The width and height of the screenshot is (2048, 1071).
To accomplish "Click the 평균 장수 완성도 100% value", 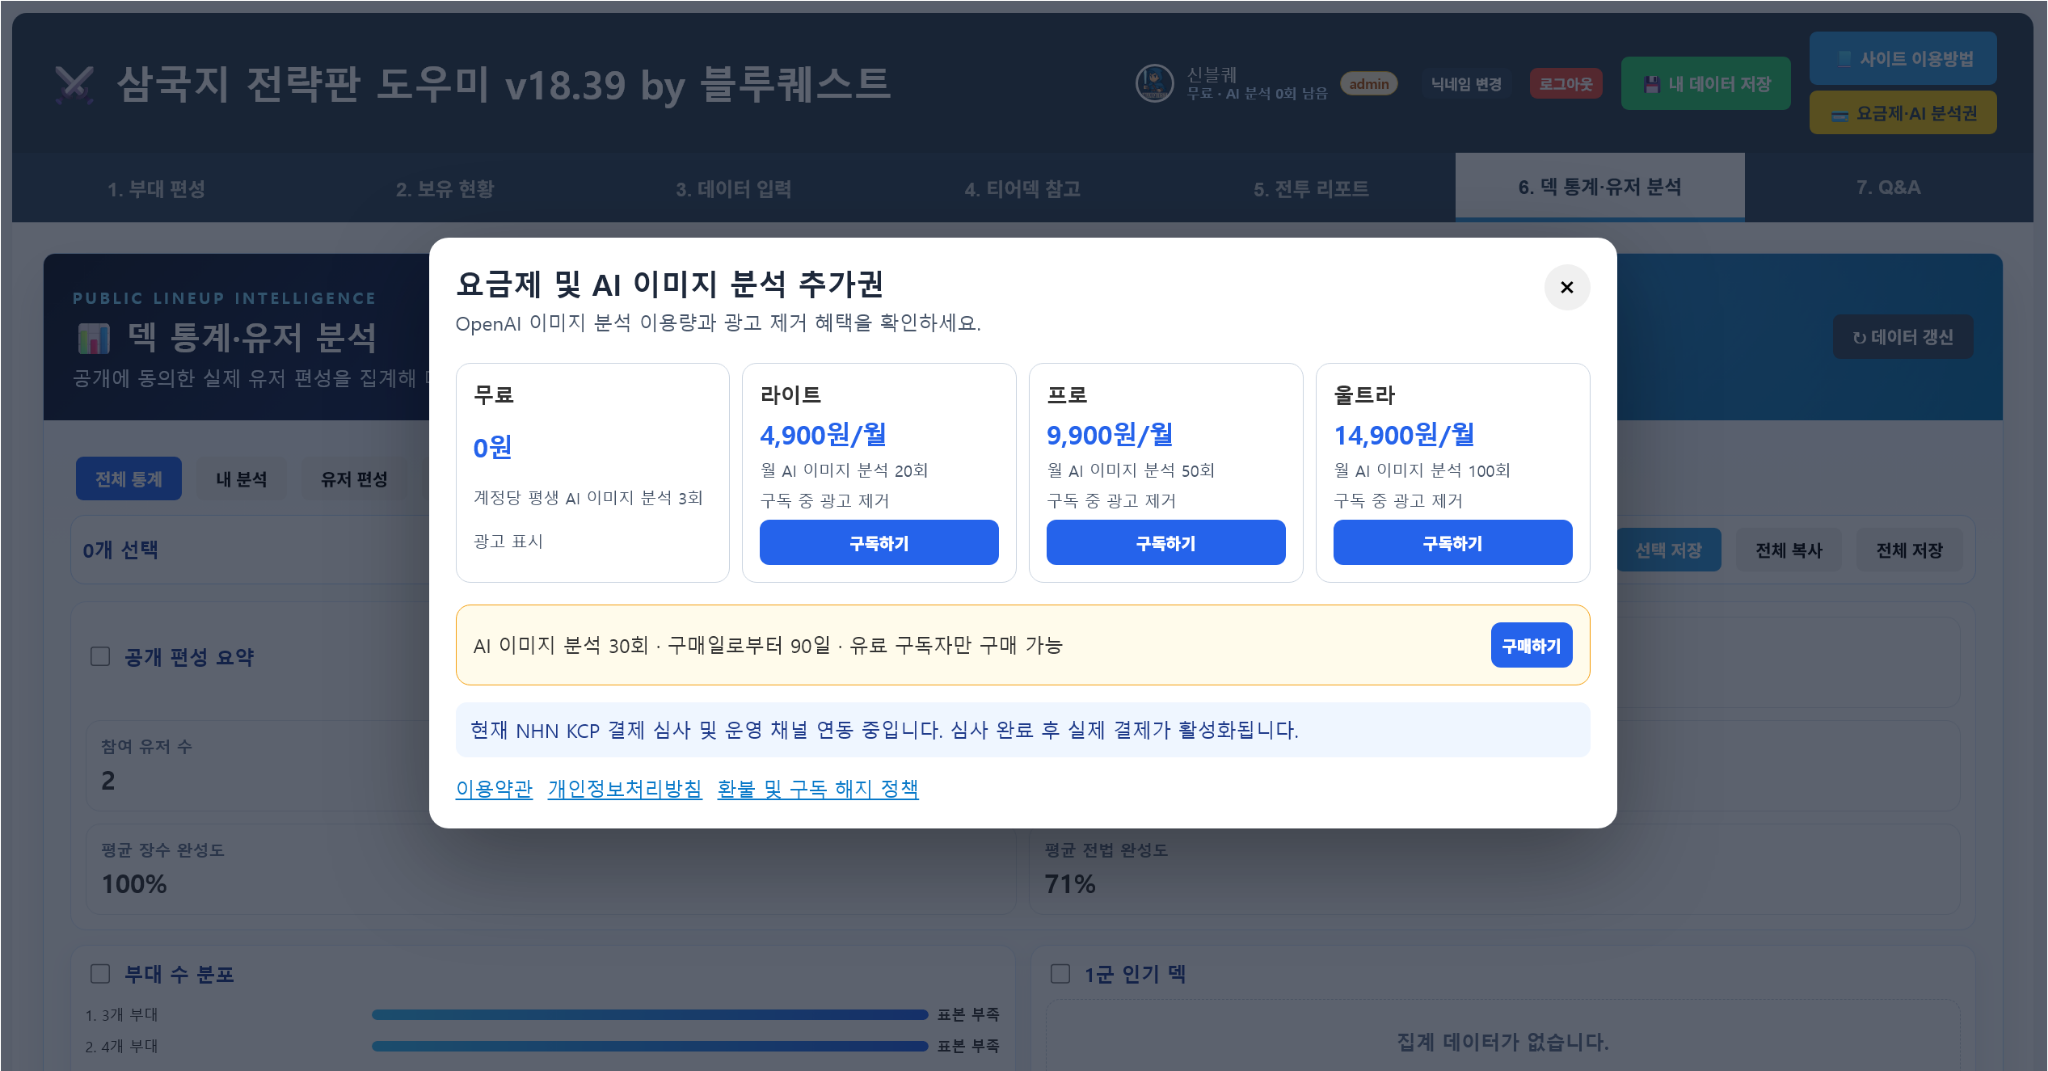I will (x=134, y=884).
